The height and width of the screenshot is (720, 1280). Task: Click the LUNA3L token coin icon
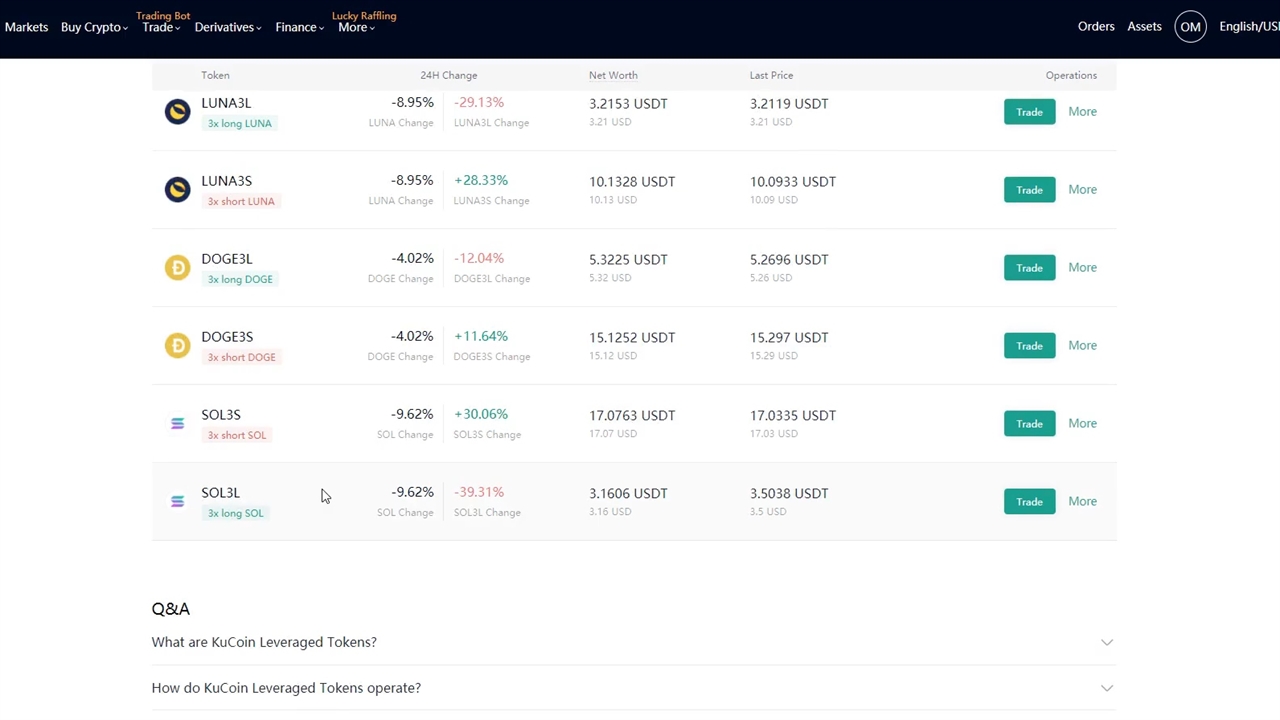[x=177, y=112]
